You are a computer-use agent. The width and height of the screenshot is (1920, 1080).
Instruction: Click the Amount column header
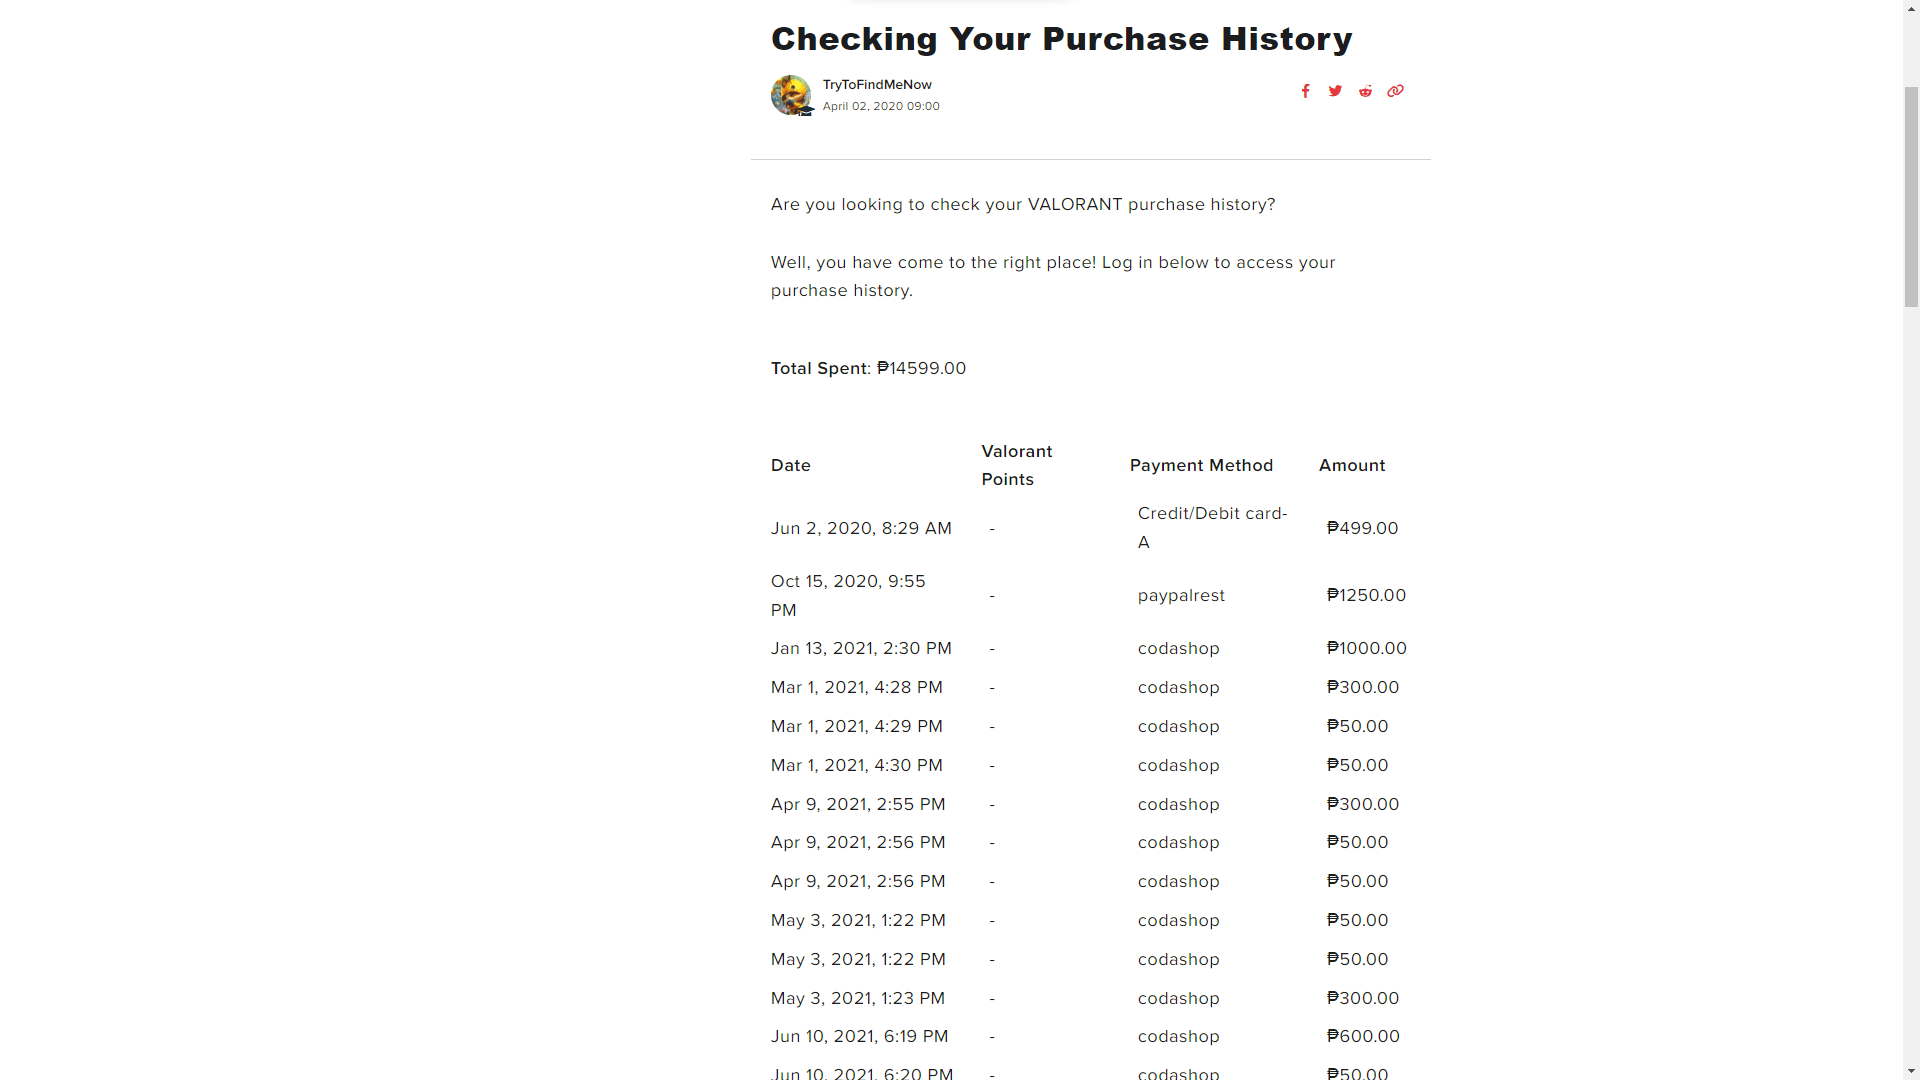point(1351,466)
